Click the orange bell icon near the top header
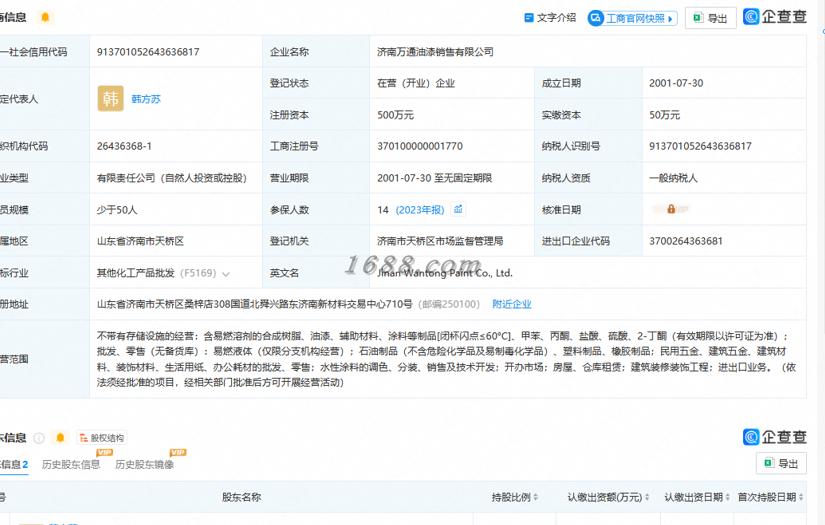The width and height of the screenshot is (825, 525). point(45,17)
